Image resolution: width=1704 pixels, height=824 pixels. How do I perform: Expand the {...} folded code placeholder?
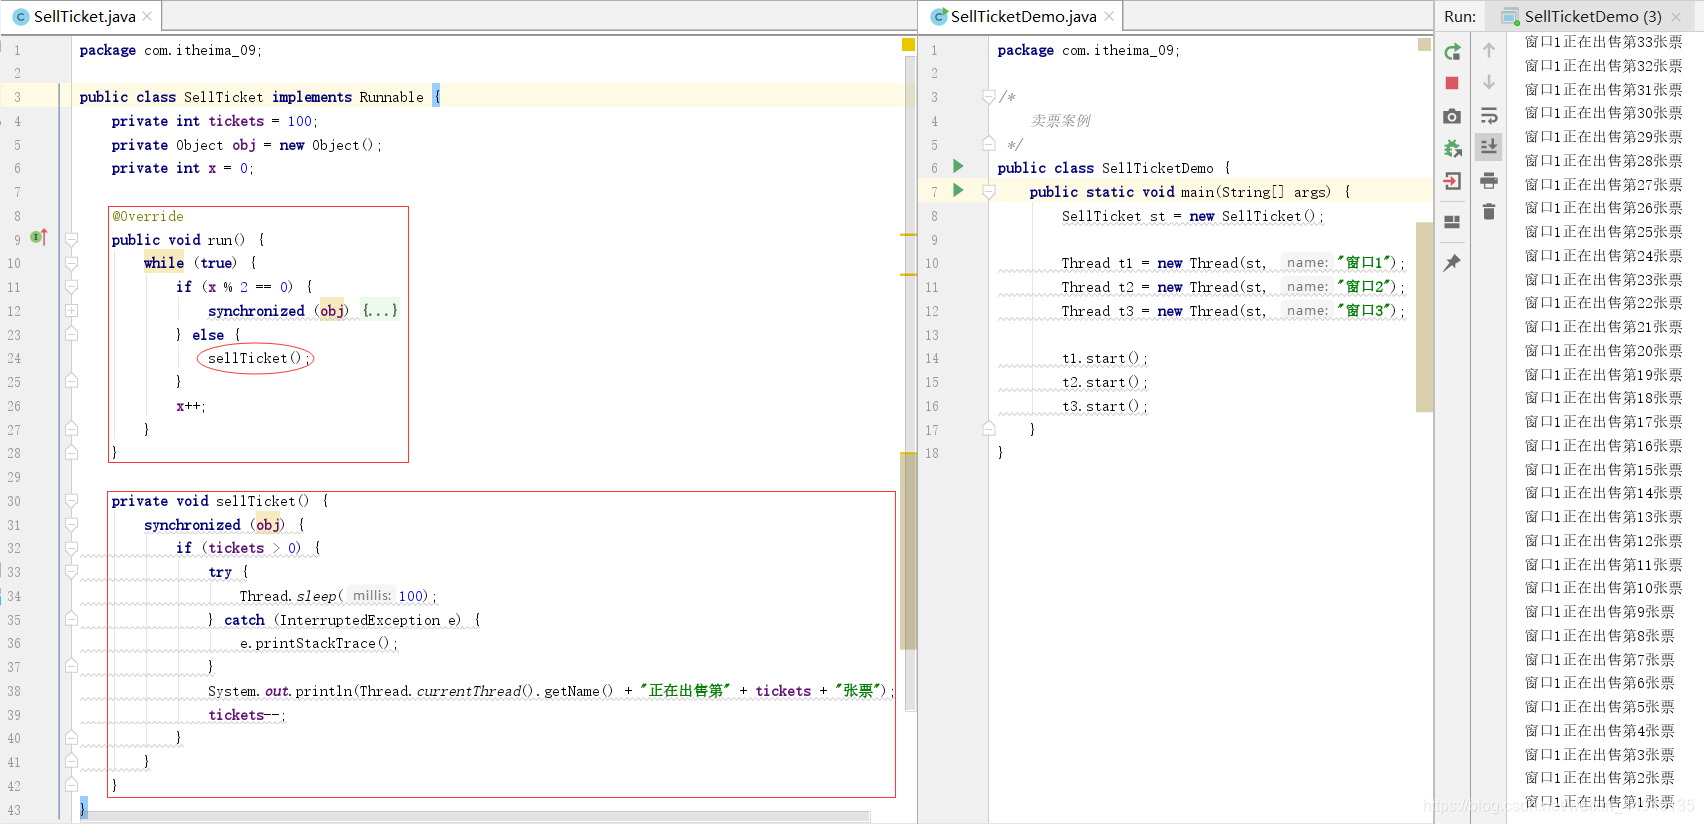(380, 311)
